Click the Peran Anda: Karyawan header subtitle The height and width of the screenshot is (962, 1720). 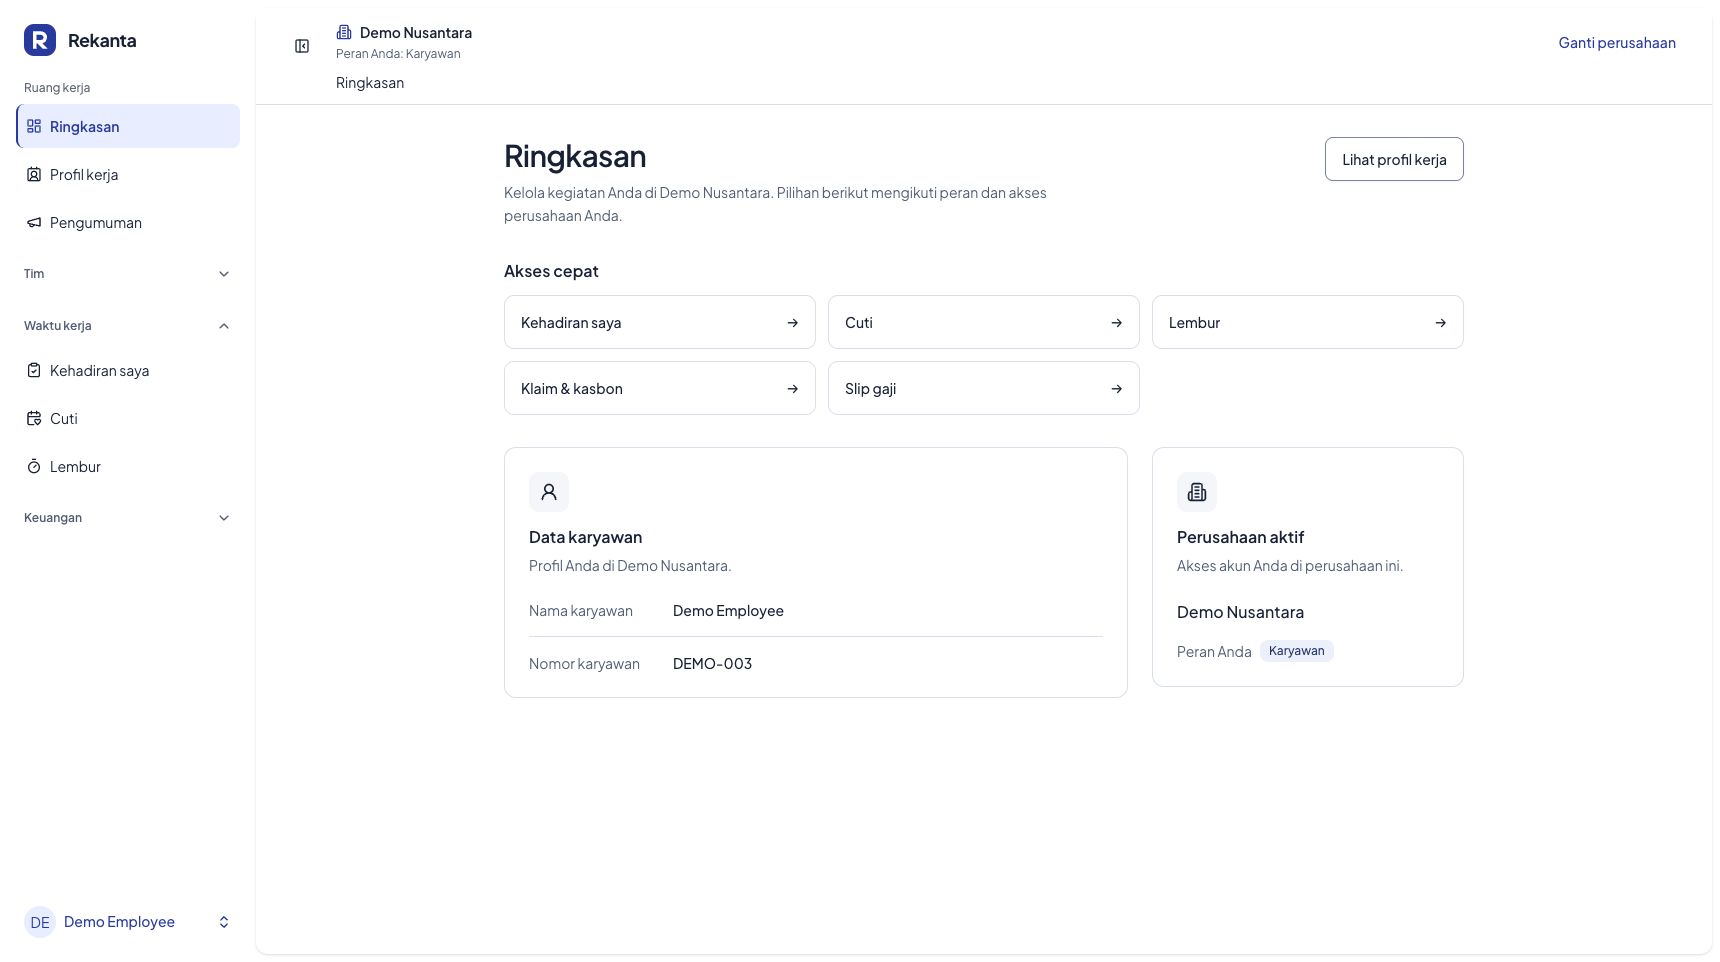click(x=398, y=54)
